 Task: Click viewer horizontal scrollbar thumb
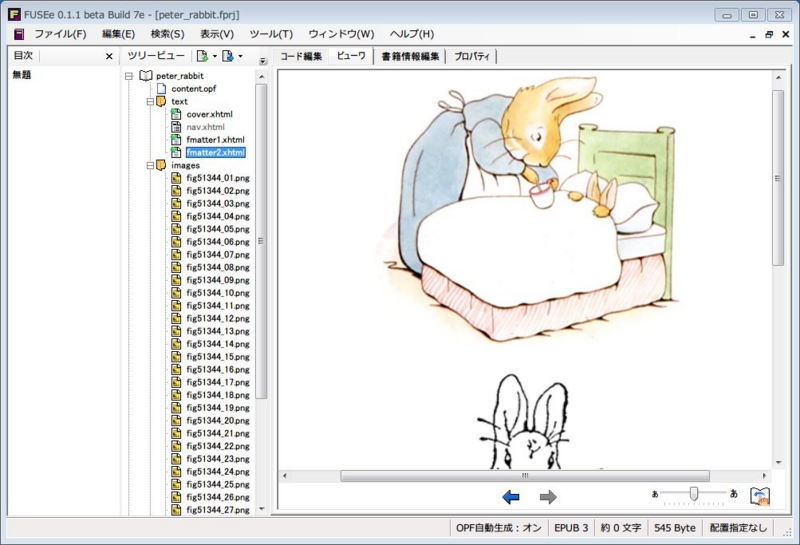[x=525, y=476]
